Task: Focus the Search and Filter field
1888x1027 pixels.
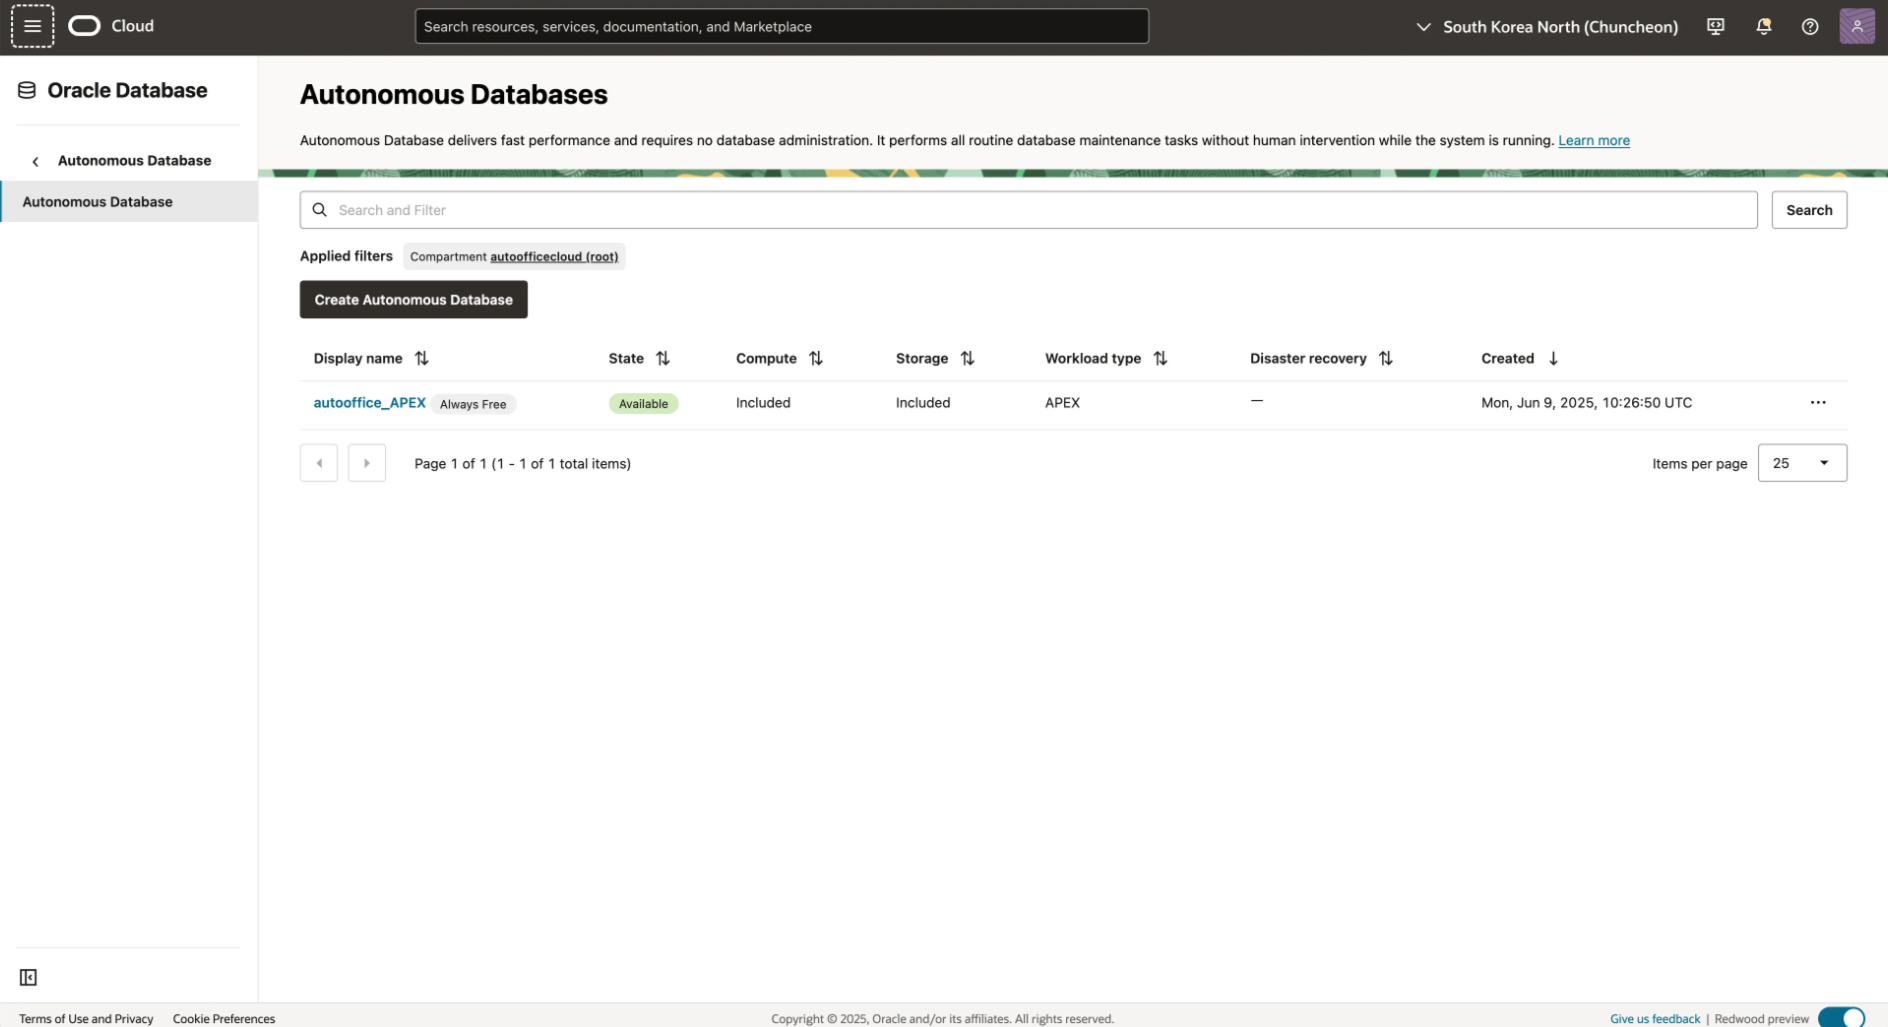Action: pos(1028,210)
